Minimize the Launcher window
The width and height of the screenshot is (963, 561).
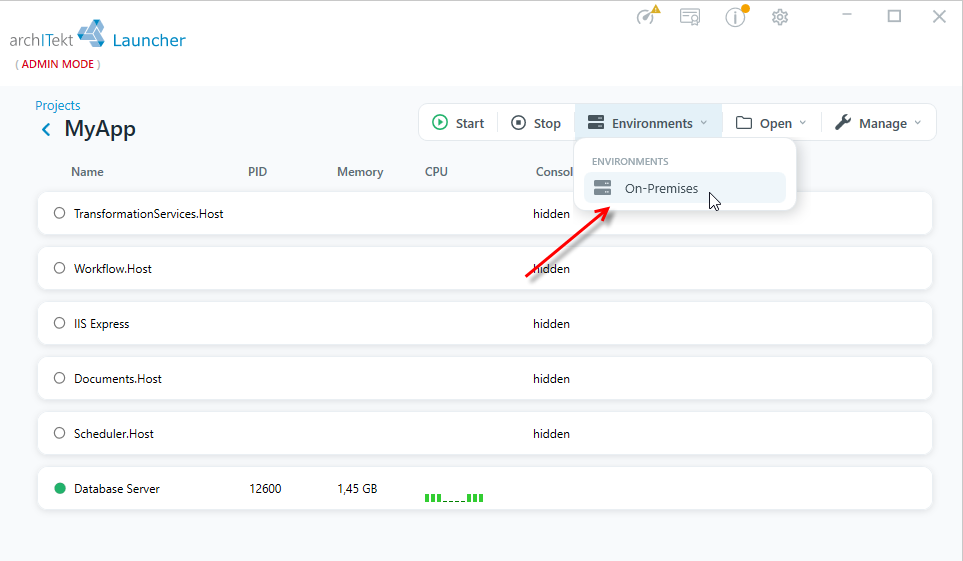pyautogui.click(x=847, y=16)
